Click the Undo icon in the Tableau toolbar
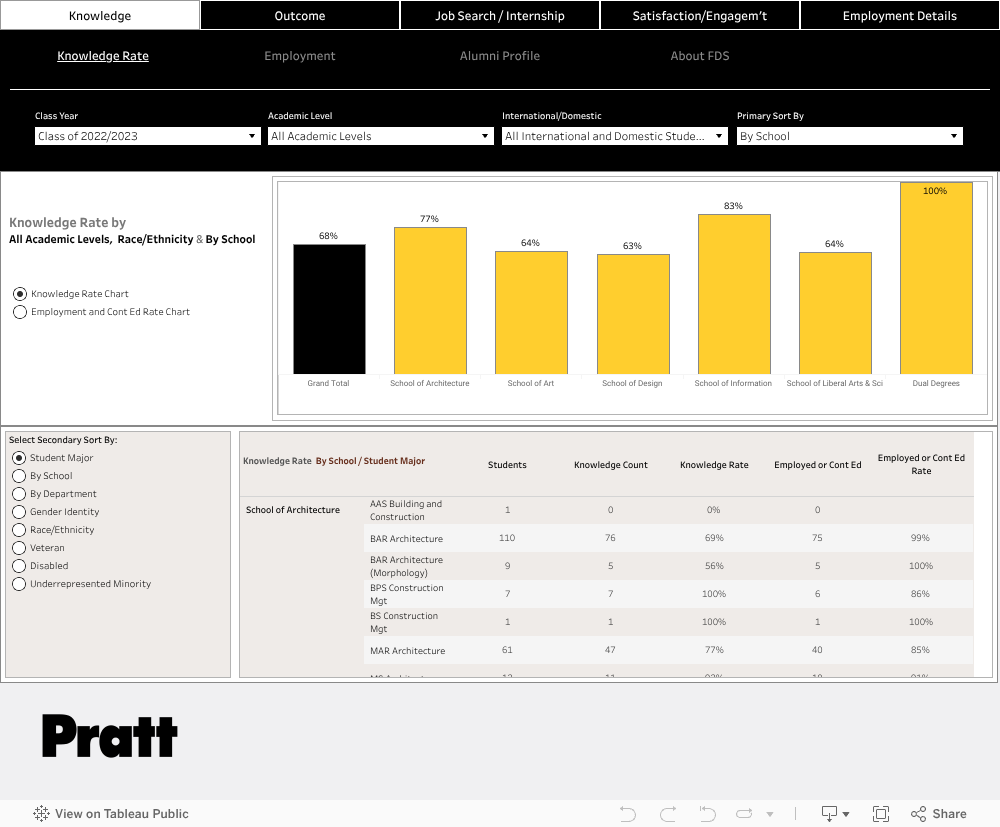The width and height of the screenshot is (1000, 827). coord(628,814)
